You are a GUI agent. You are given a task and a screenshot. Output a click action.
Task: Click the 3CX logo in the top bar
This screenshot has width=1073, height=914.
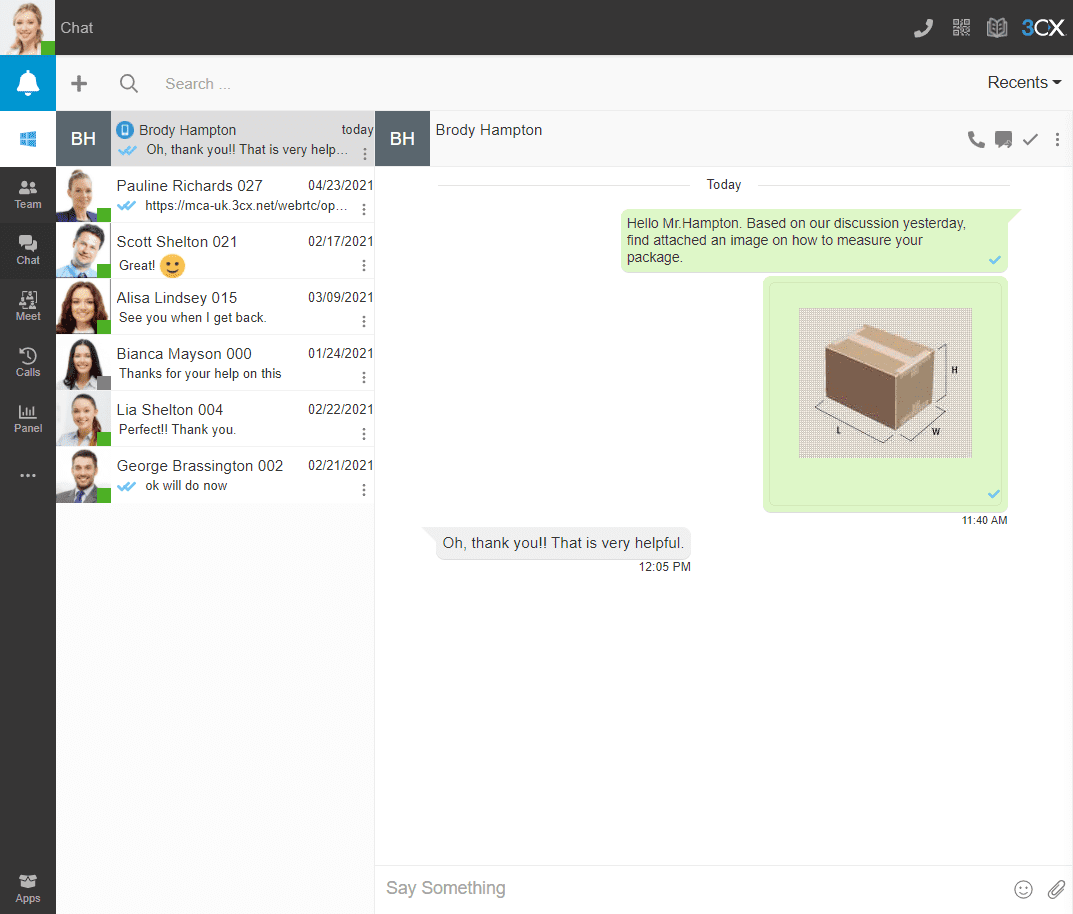[1043, 27]
